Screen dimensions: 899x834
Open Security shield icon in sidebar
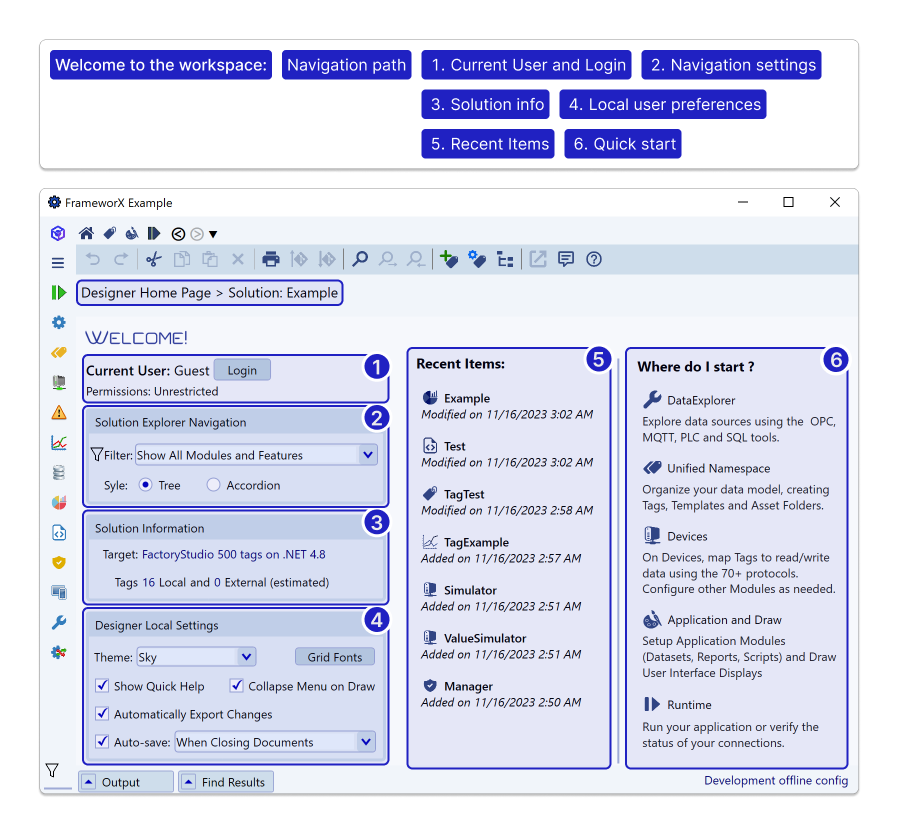59,563
